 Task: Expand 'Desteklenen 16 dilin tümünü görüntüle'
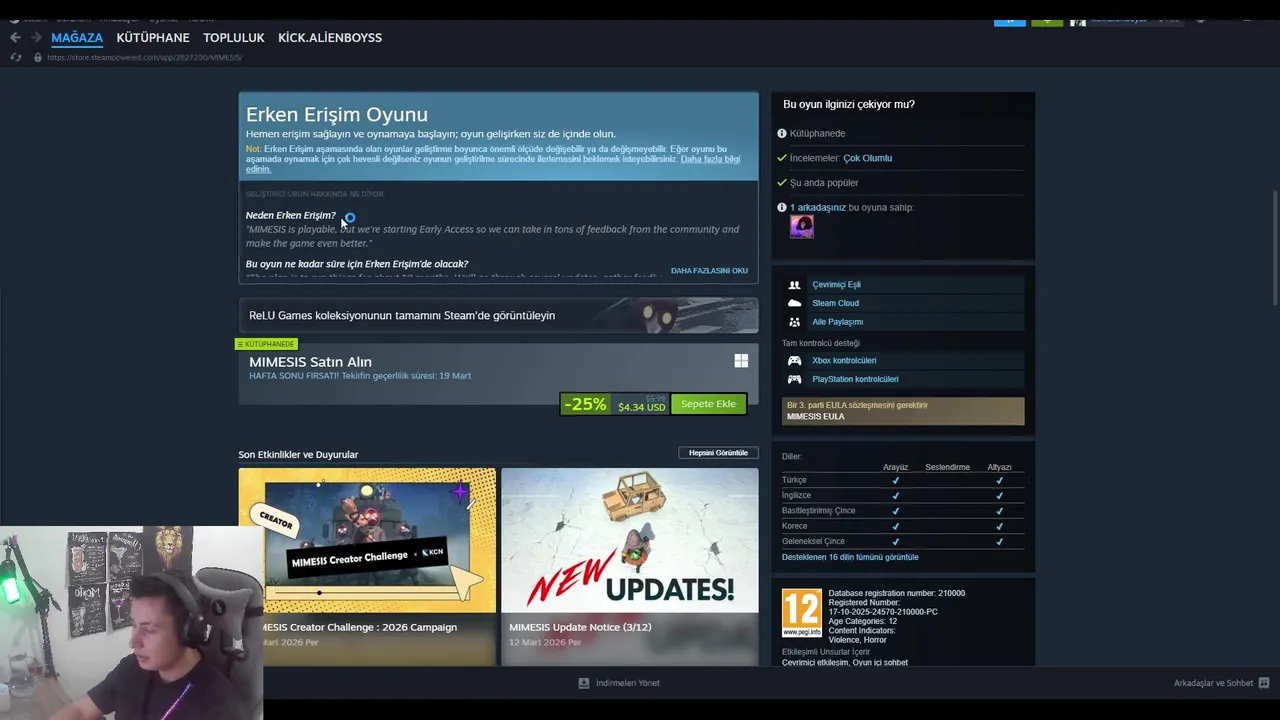850,557
